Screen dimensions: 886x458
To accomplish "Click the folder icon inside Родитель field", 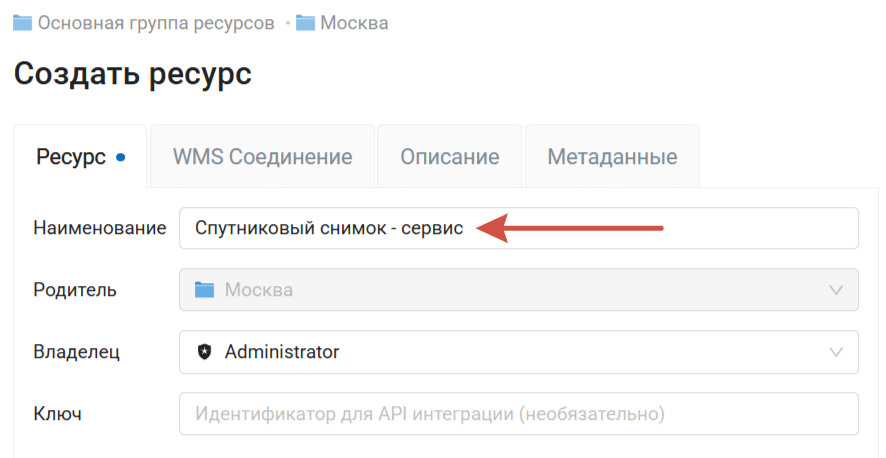I will tap(205, 290).
